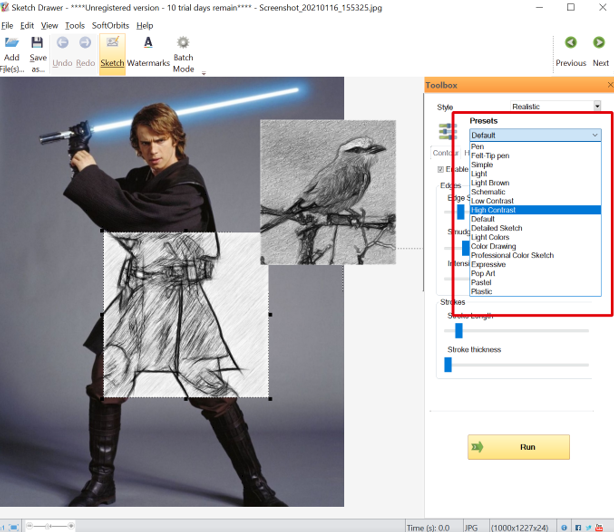Open the Facebook icon in the status bar
Image resolution: width=614 pixels, height=532 pixels.
pyautogui.click(x=578, y=527)
